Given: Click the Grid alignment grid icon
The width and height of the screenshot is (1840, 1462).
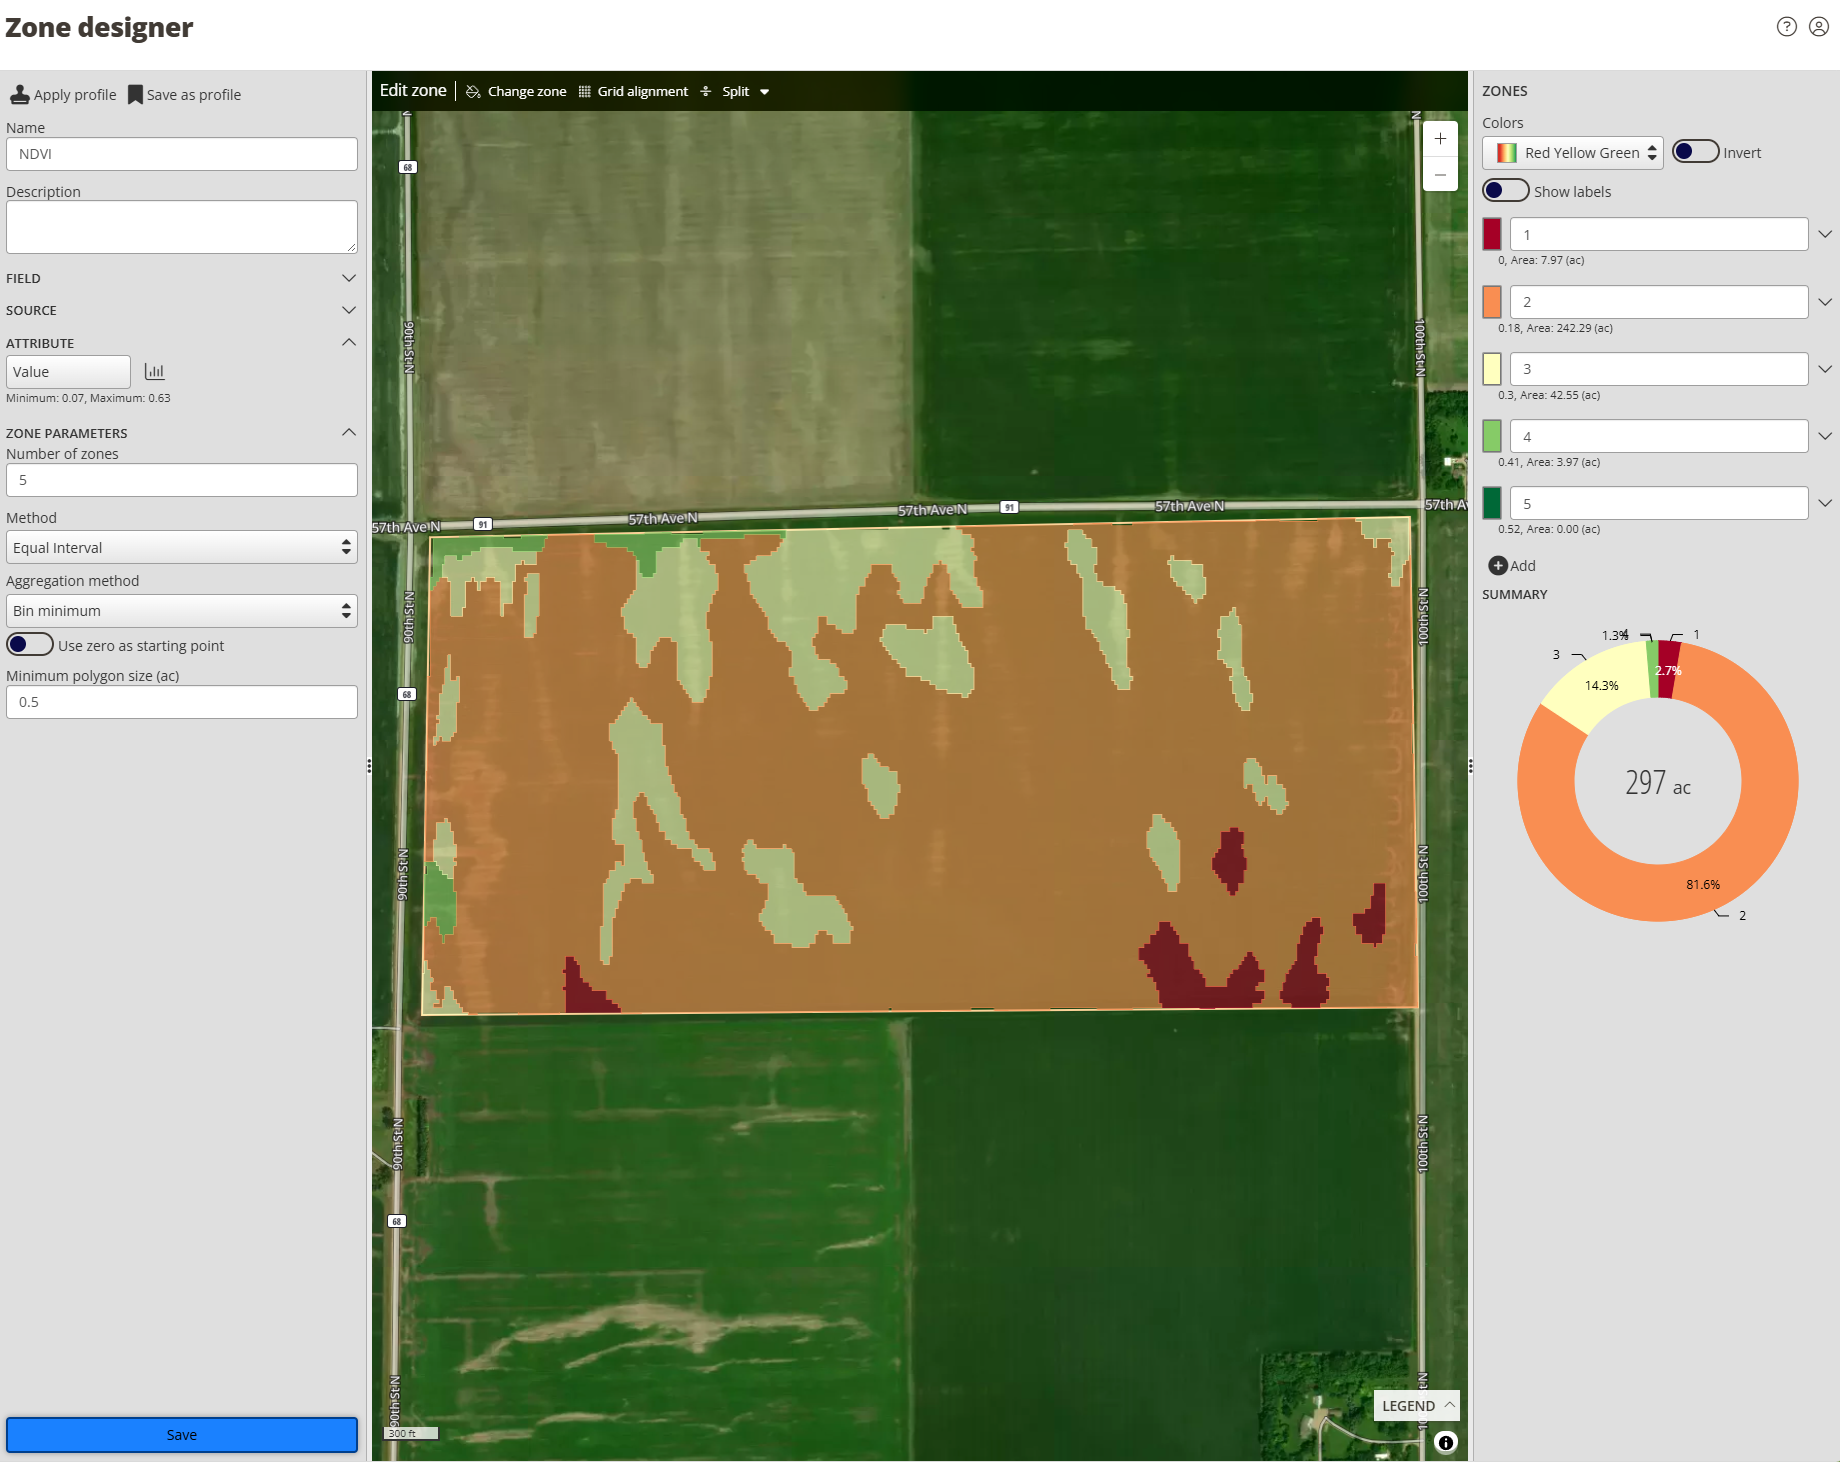Looking at the screenshot, I should click(585, 91).
